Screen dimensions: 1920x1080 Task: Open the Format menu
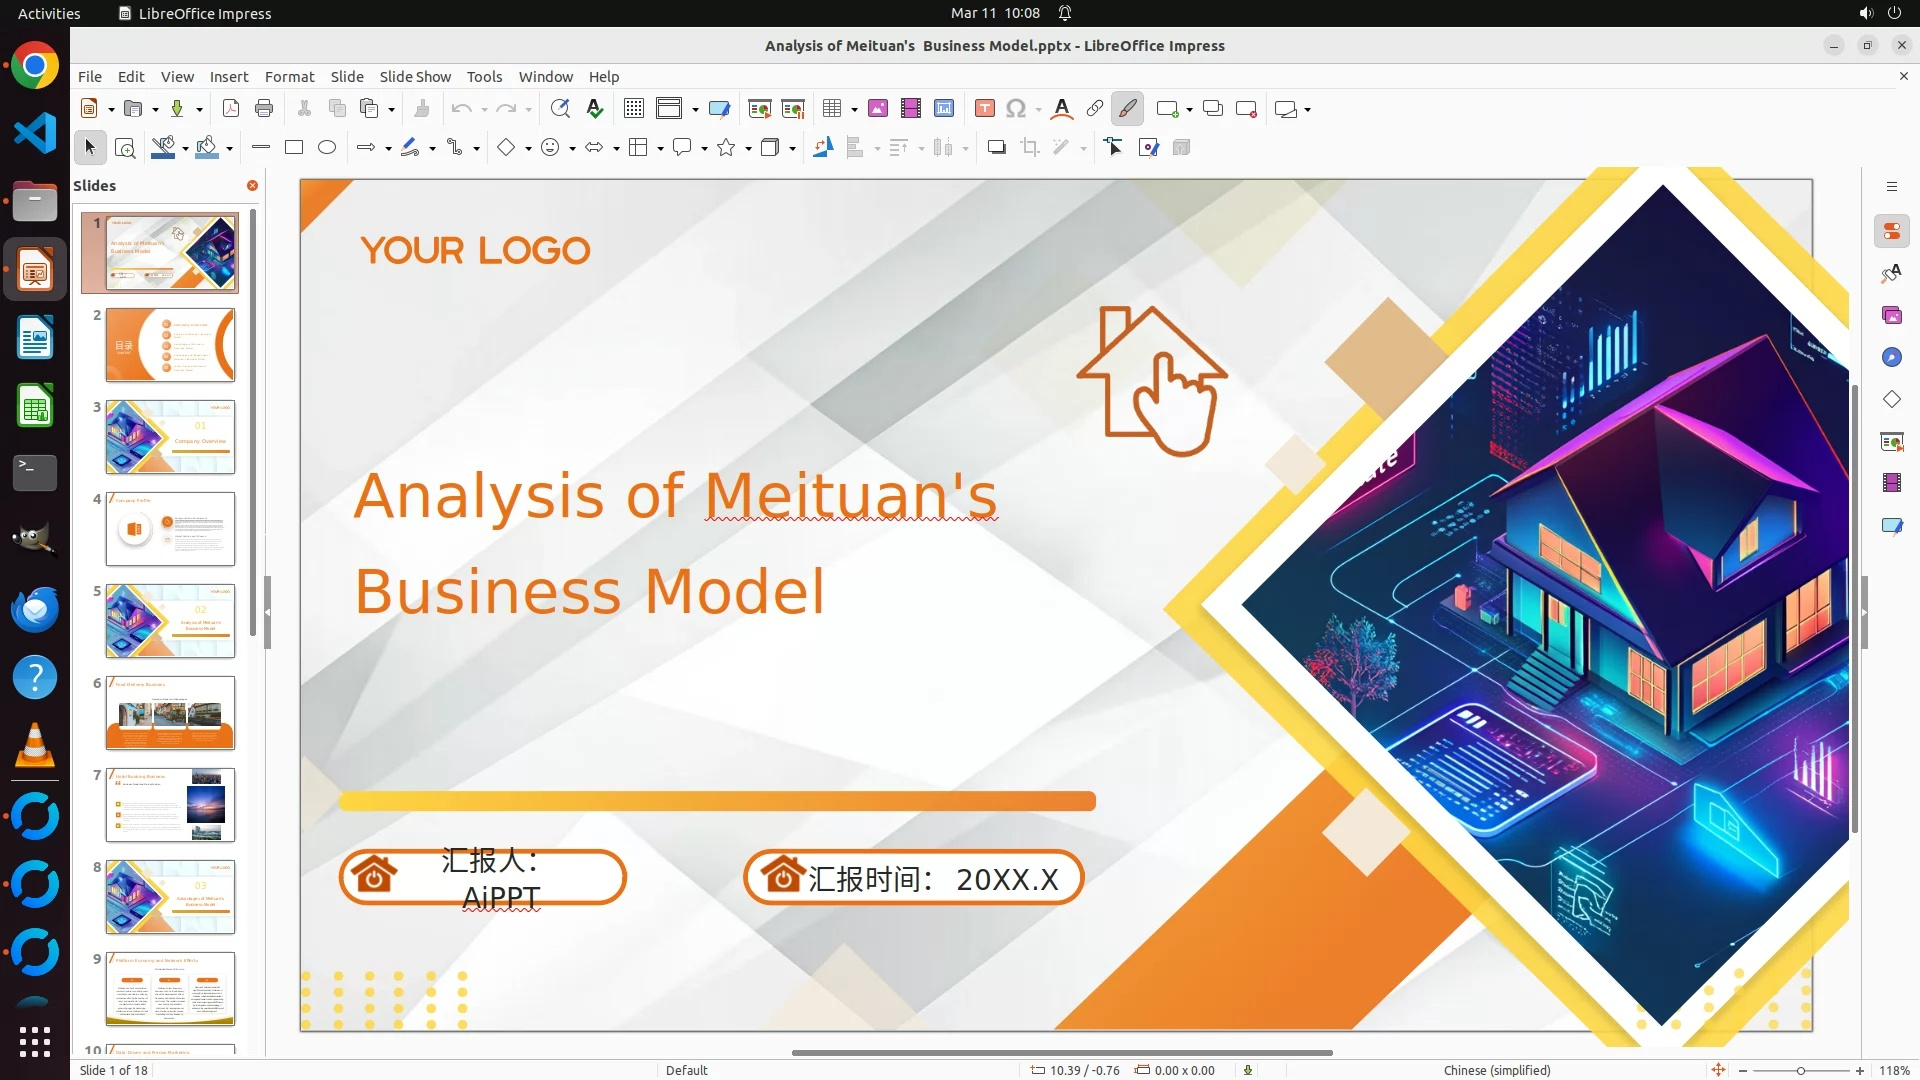point(289,77)
